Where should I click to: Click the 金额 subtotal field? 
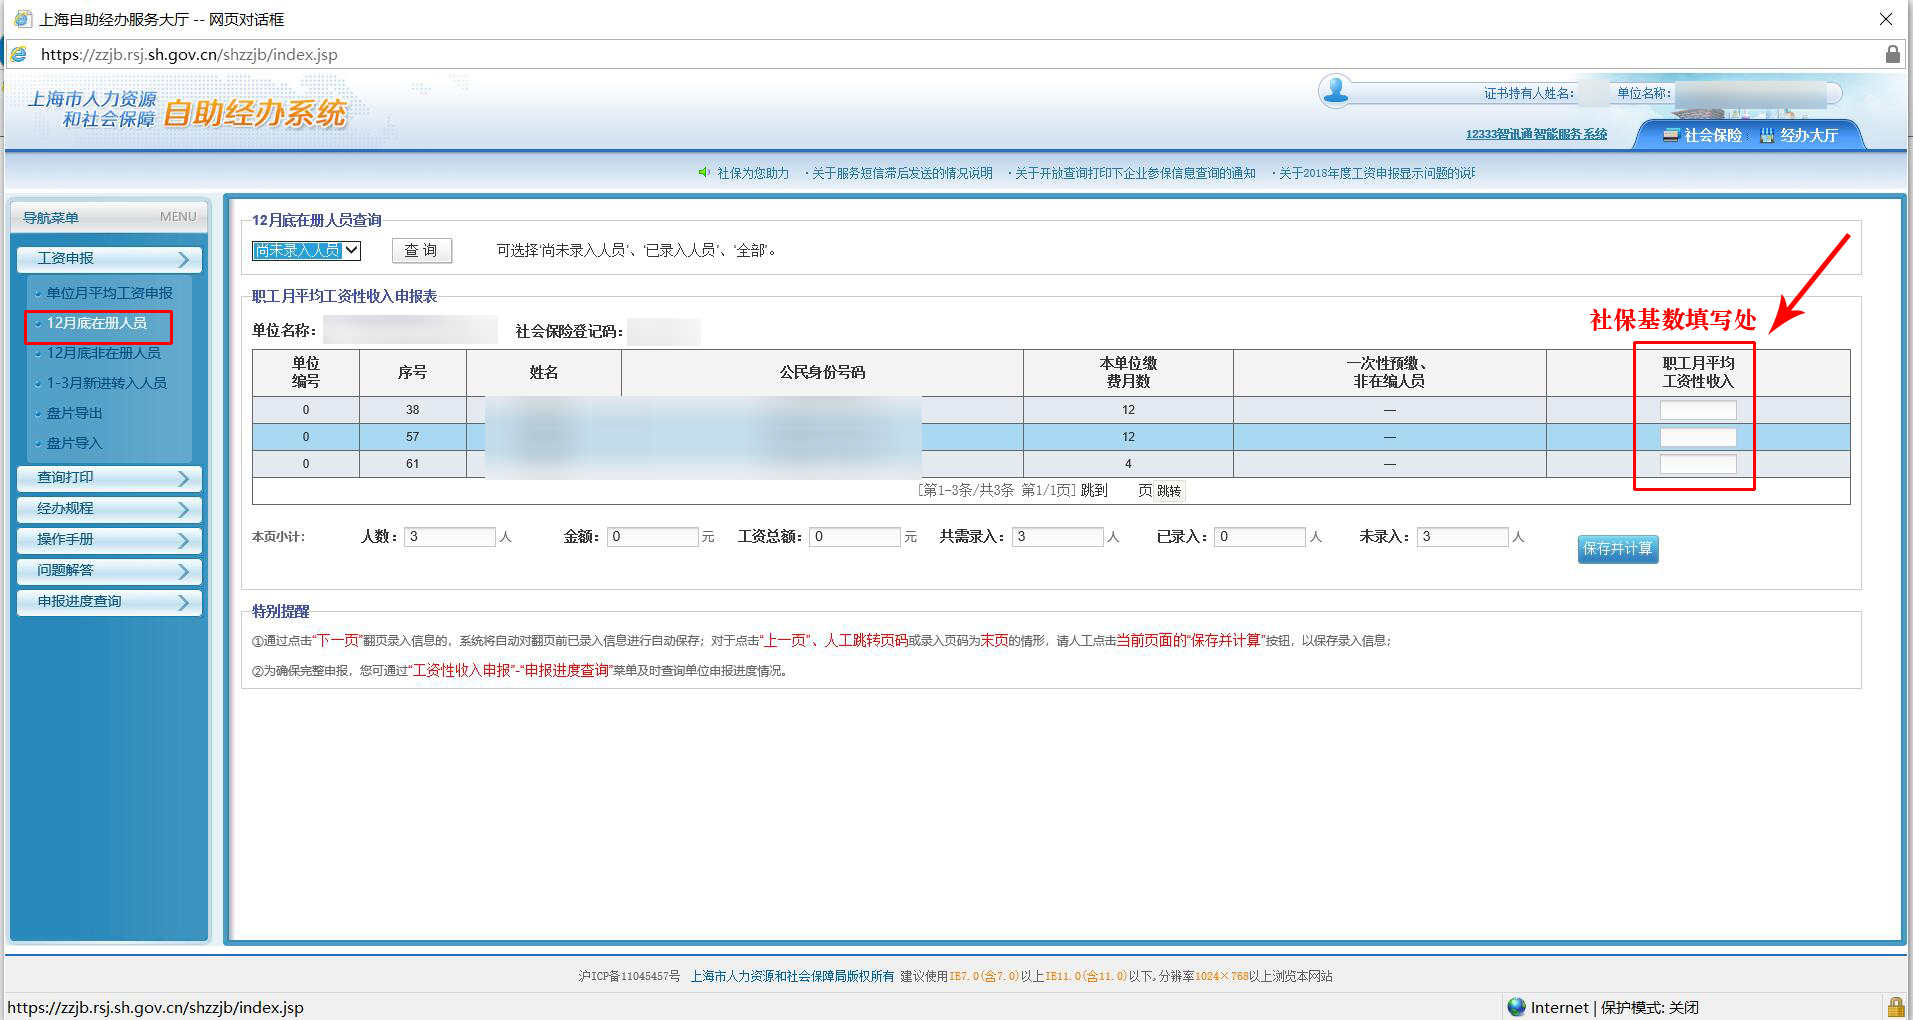click(x=652, y=537)
